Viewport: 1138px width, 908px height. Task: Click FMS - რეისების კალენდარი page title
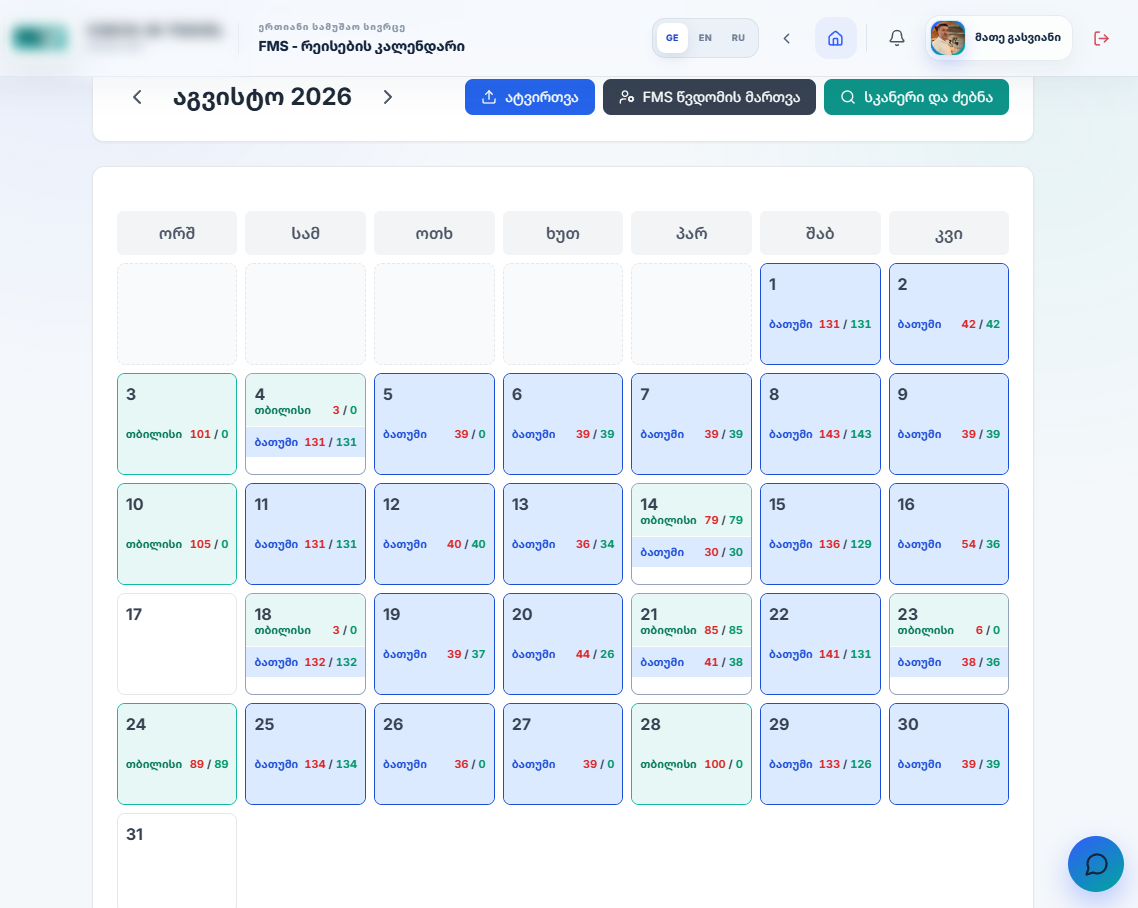361,46
